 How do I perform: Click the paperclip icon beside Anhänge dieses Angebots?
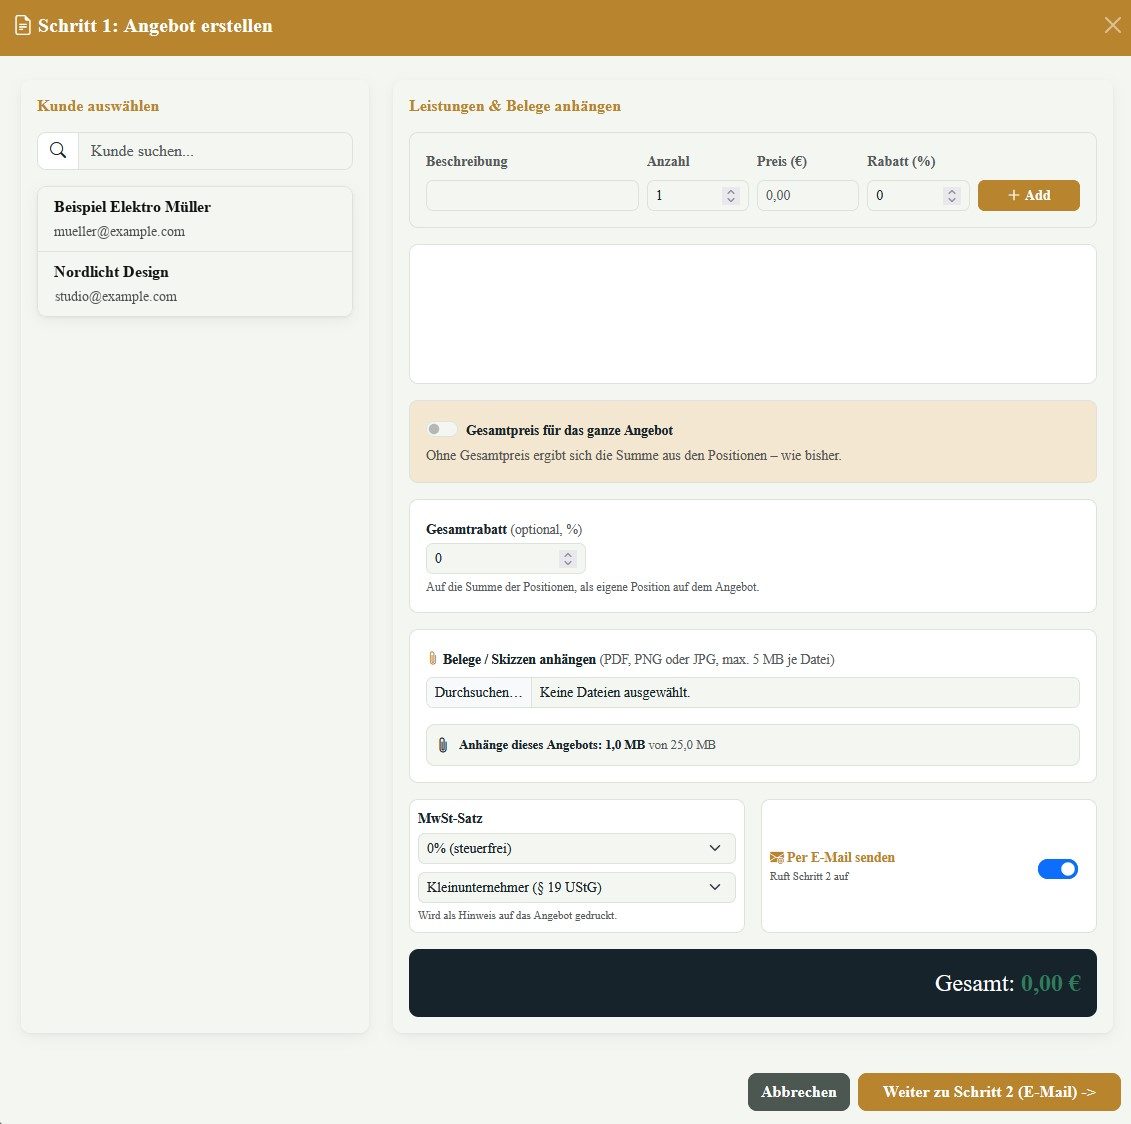pyautogui.click(x=443, y=745)
